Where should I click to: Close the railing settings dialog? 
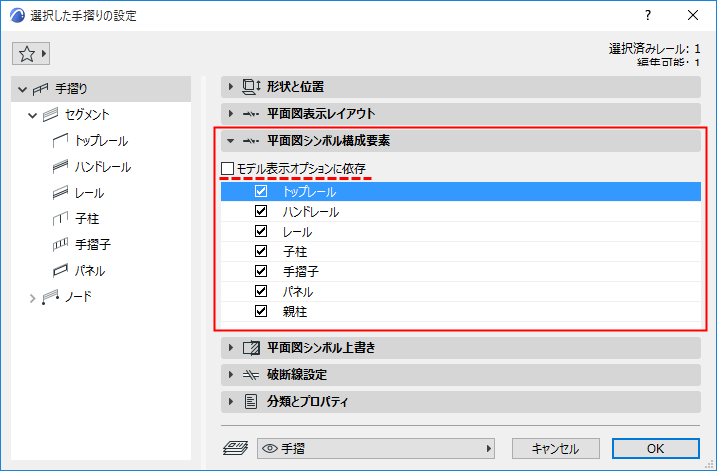(693, 15)
